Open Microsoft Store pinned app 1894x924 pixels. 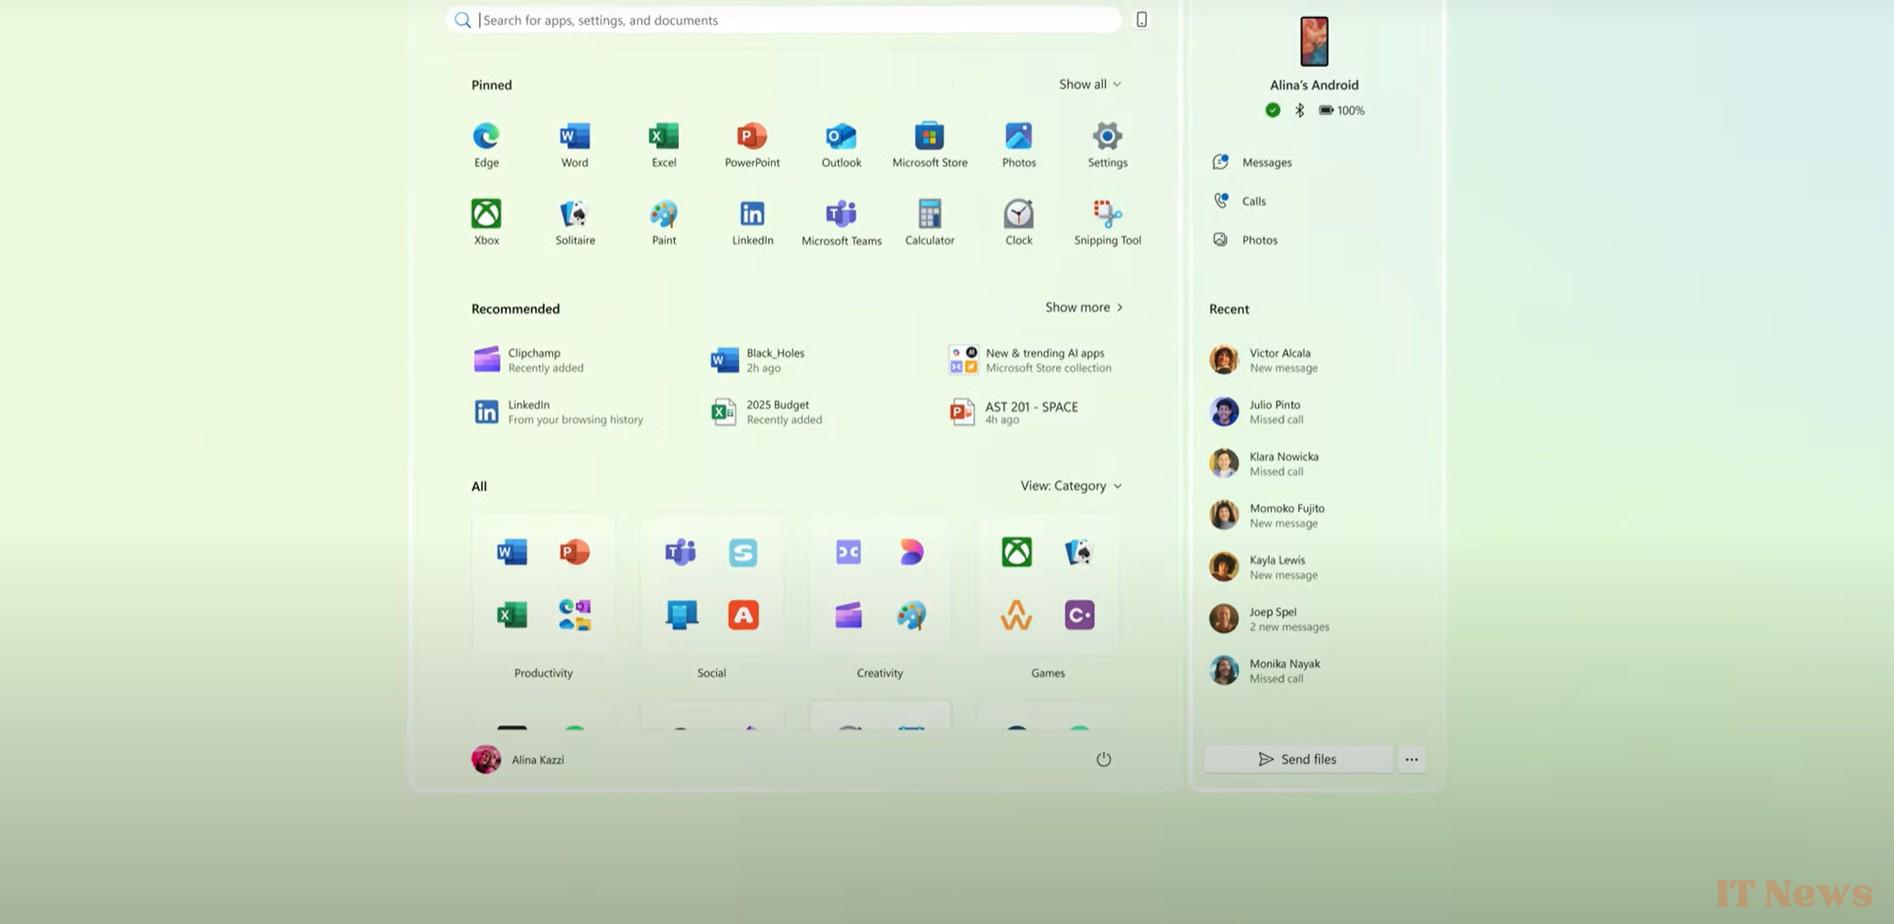point(929,144)
